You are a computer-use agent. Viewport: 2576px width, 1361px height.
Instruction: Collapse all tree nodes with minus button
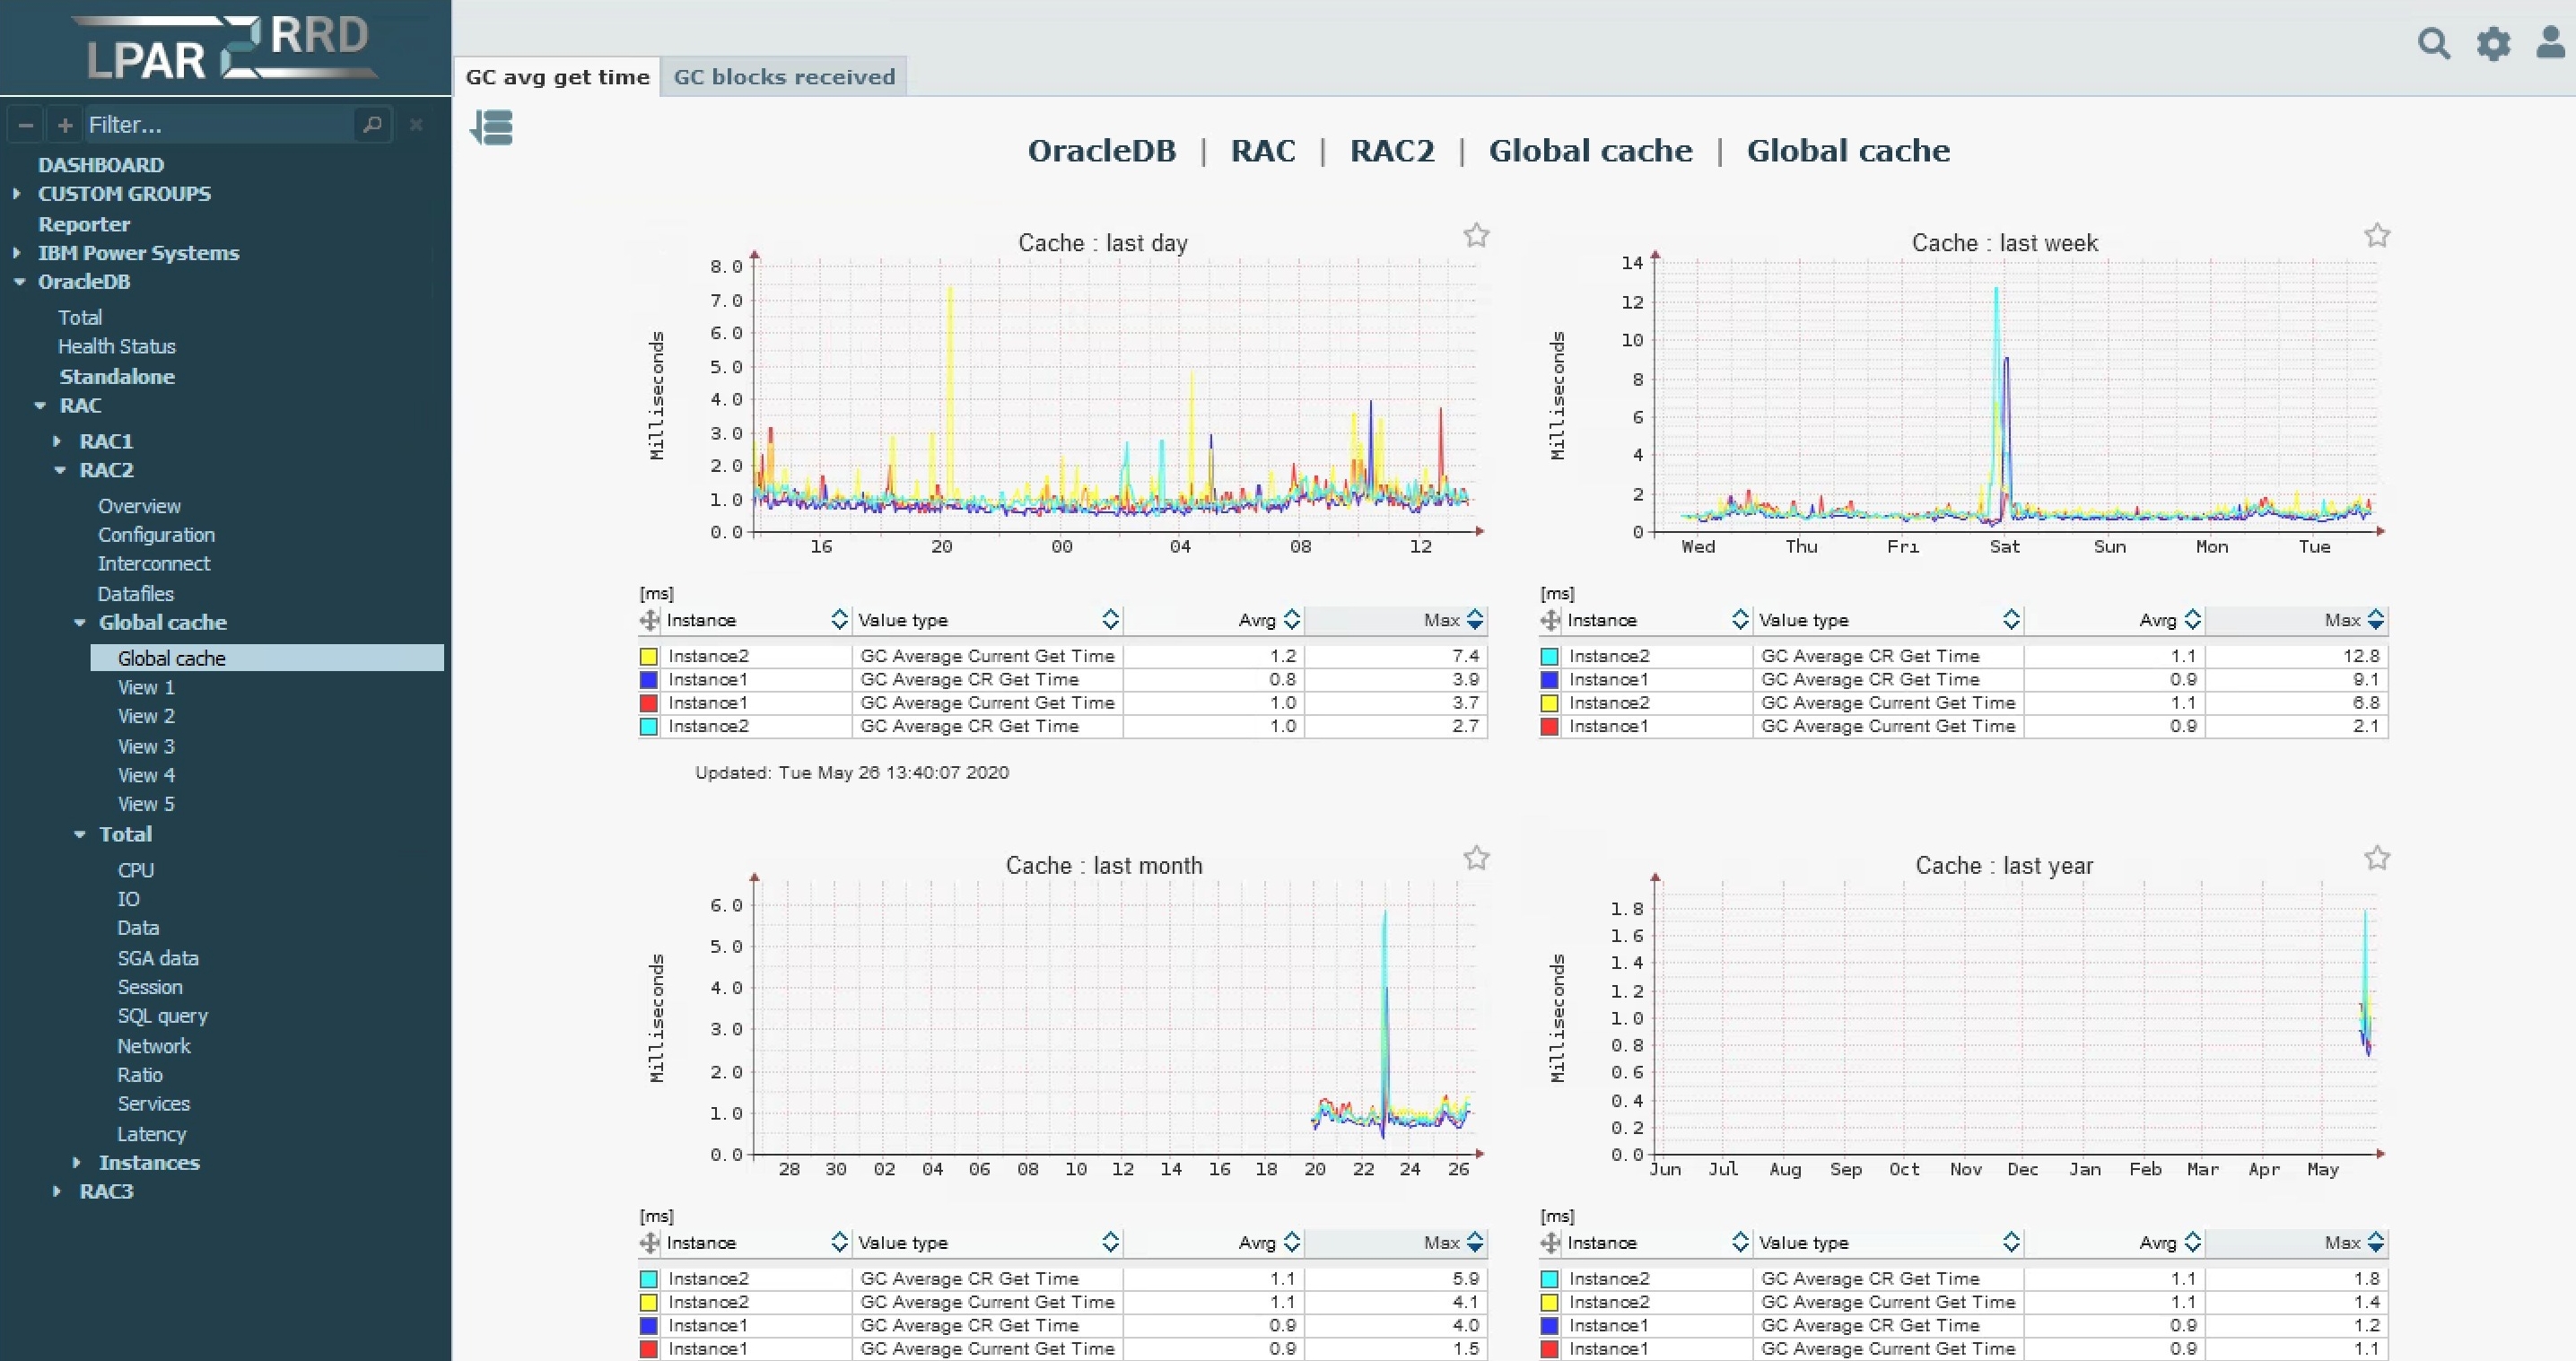point(27,125)
